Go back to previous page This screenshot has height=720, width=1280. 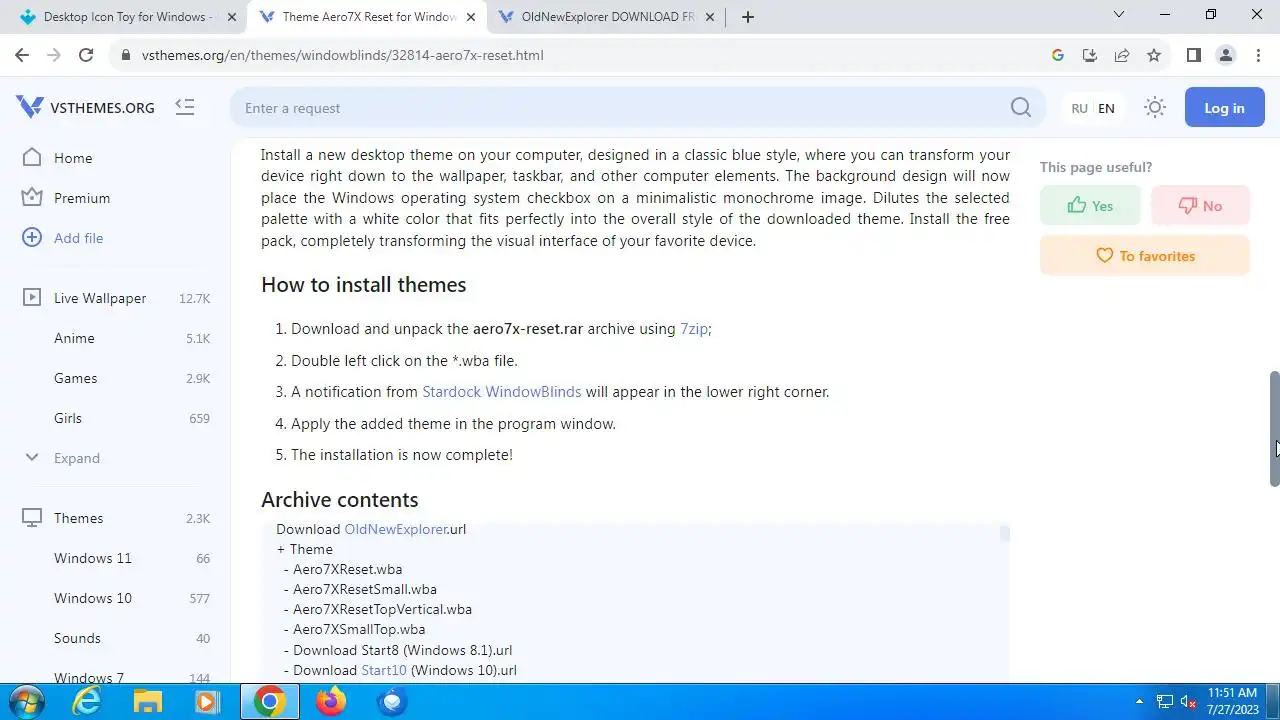[22, 55]
